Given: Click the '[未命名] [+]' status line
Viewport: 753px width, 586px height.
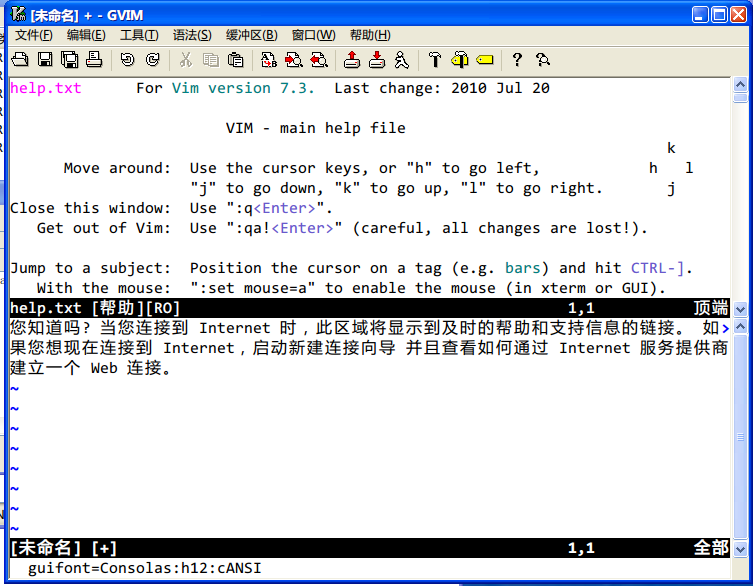Looking at the screenshot, I should point(370,548).
